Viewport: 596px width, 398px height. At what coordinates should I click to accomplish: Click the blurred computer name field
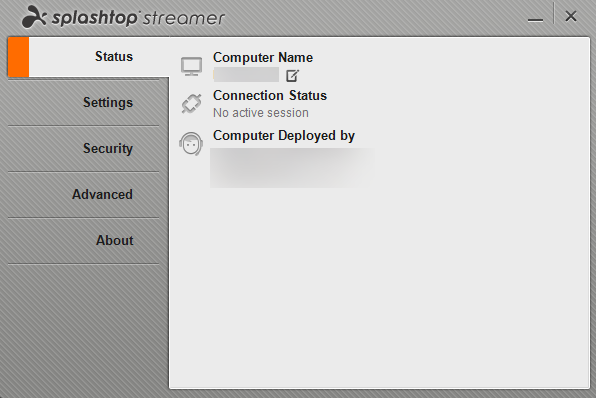point(246,75)
